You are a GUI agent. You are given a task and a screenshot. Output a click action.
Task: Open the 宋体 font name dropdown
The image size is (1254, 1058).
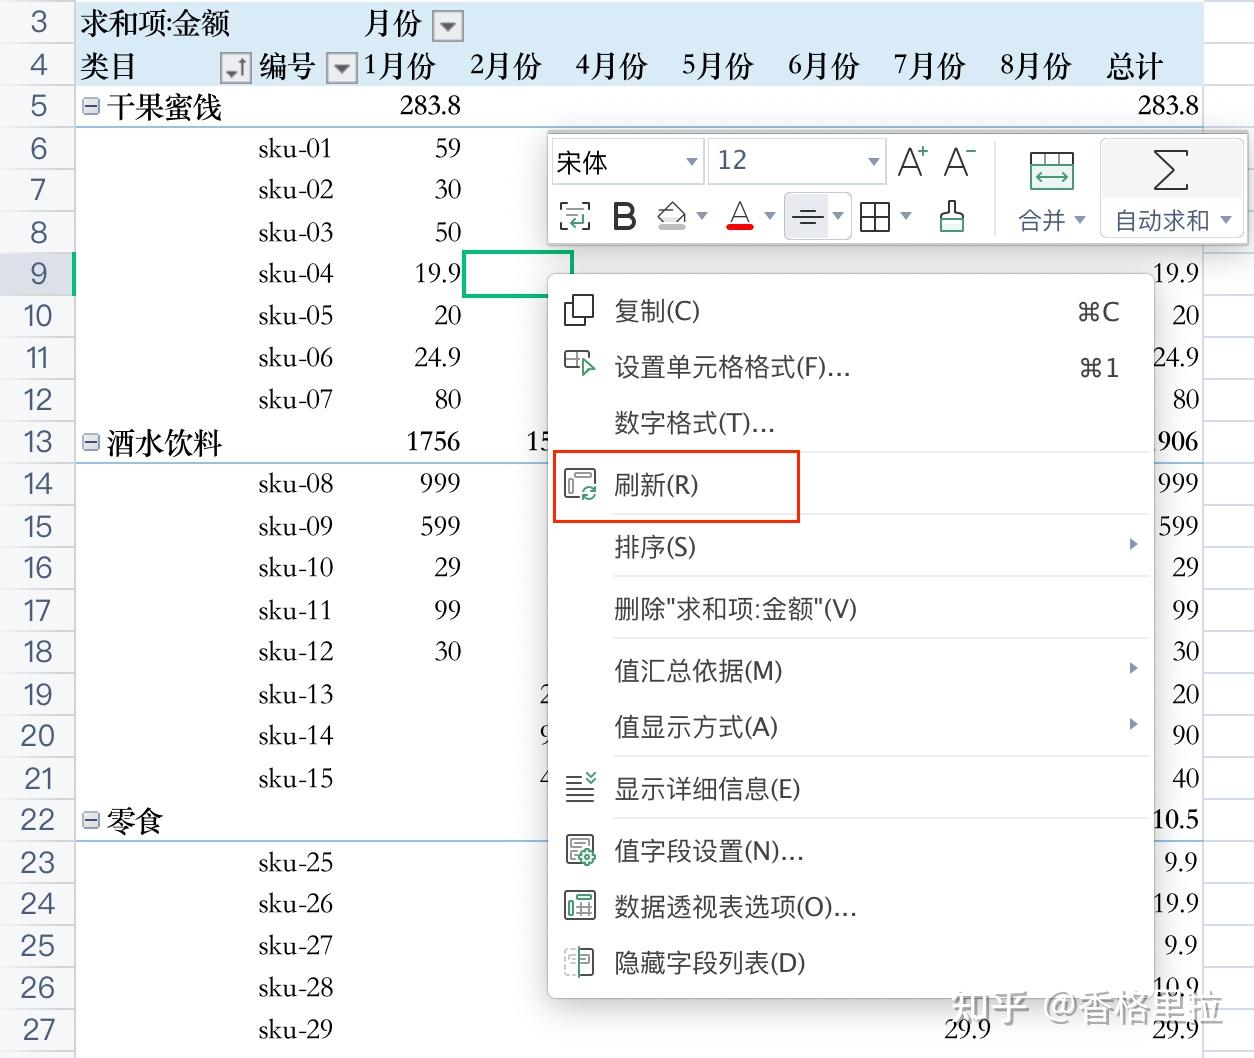pyautogui.click(x=691, y=160)
